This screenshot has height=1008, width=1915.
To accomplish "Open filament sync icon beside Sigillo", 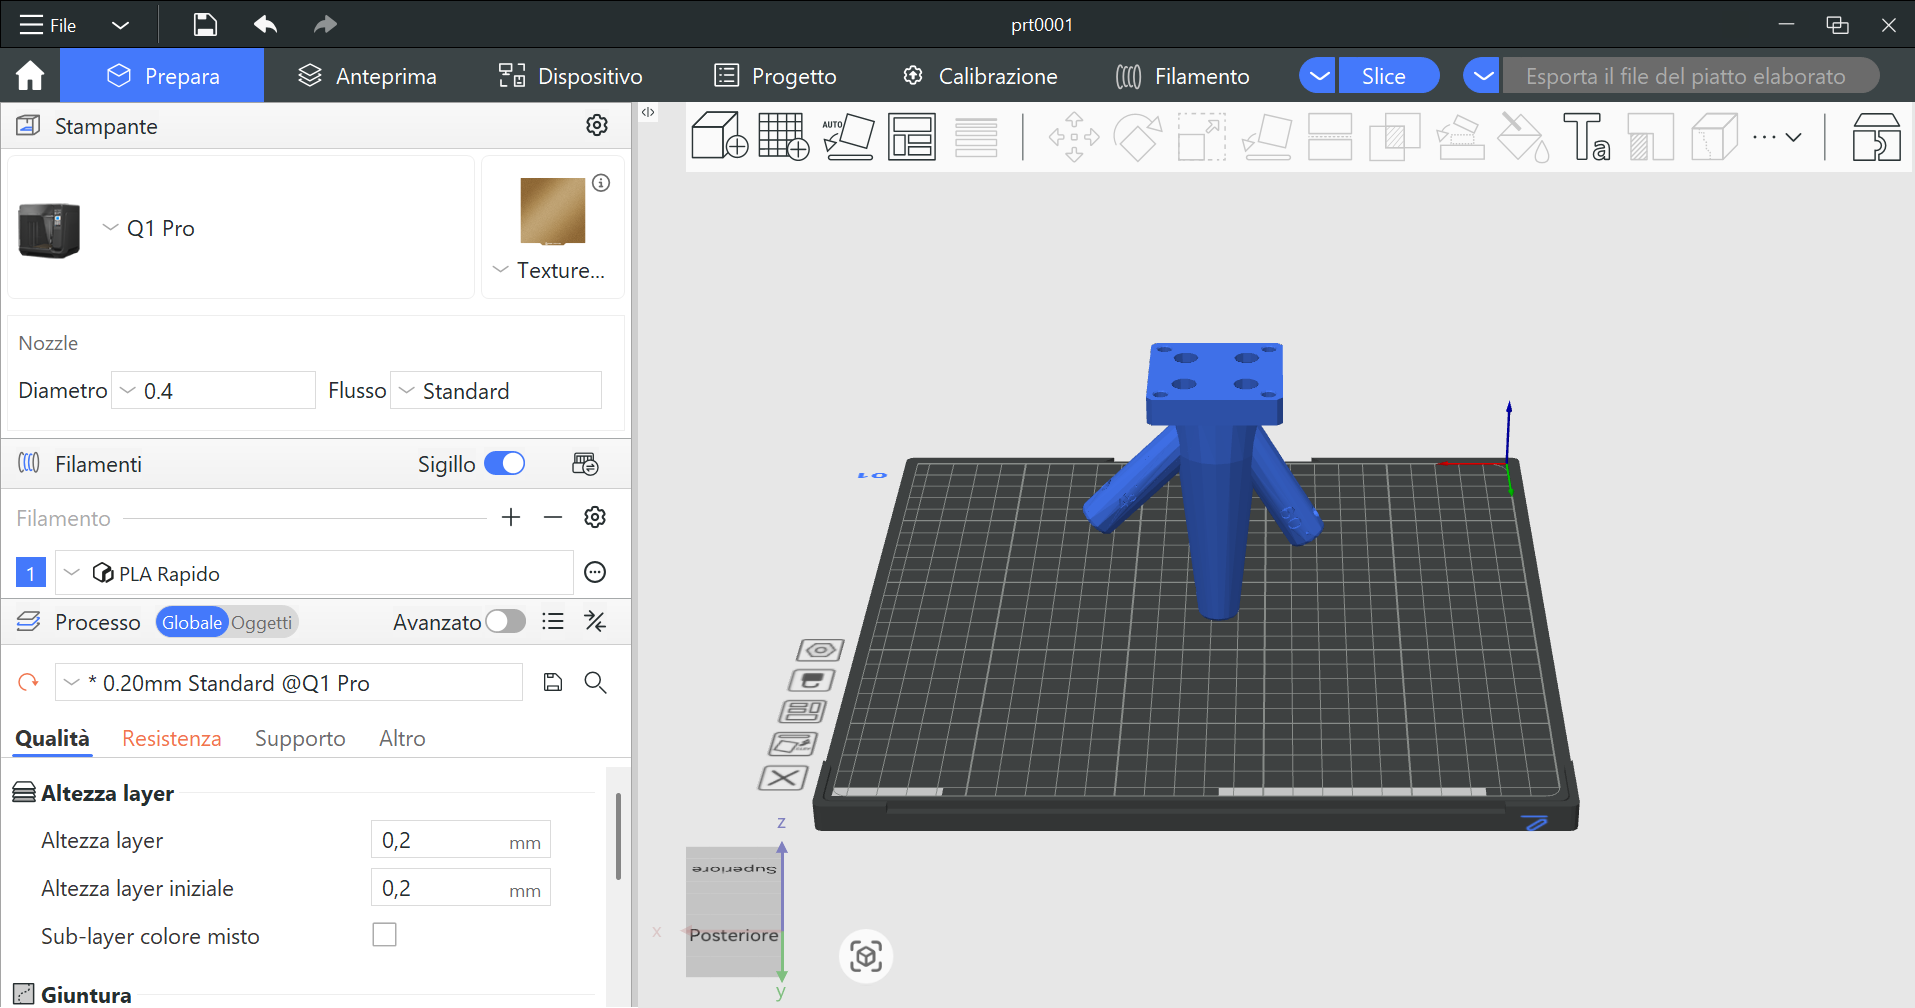I will click(585, 464).
